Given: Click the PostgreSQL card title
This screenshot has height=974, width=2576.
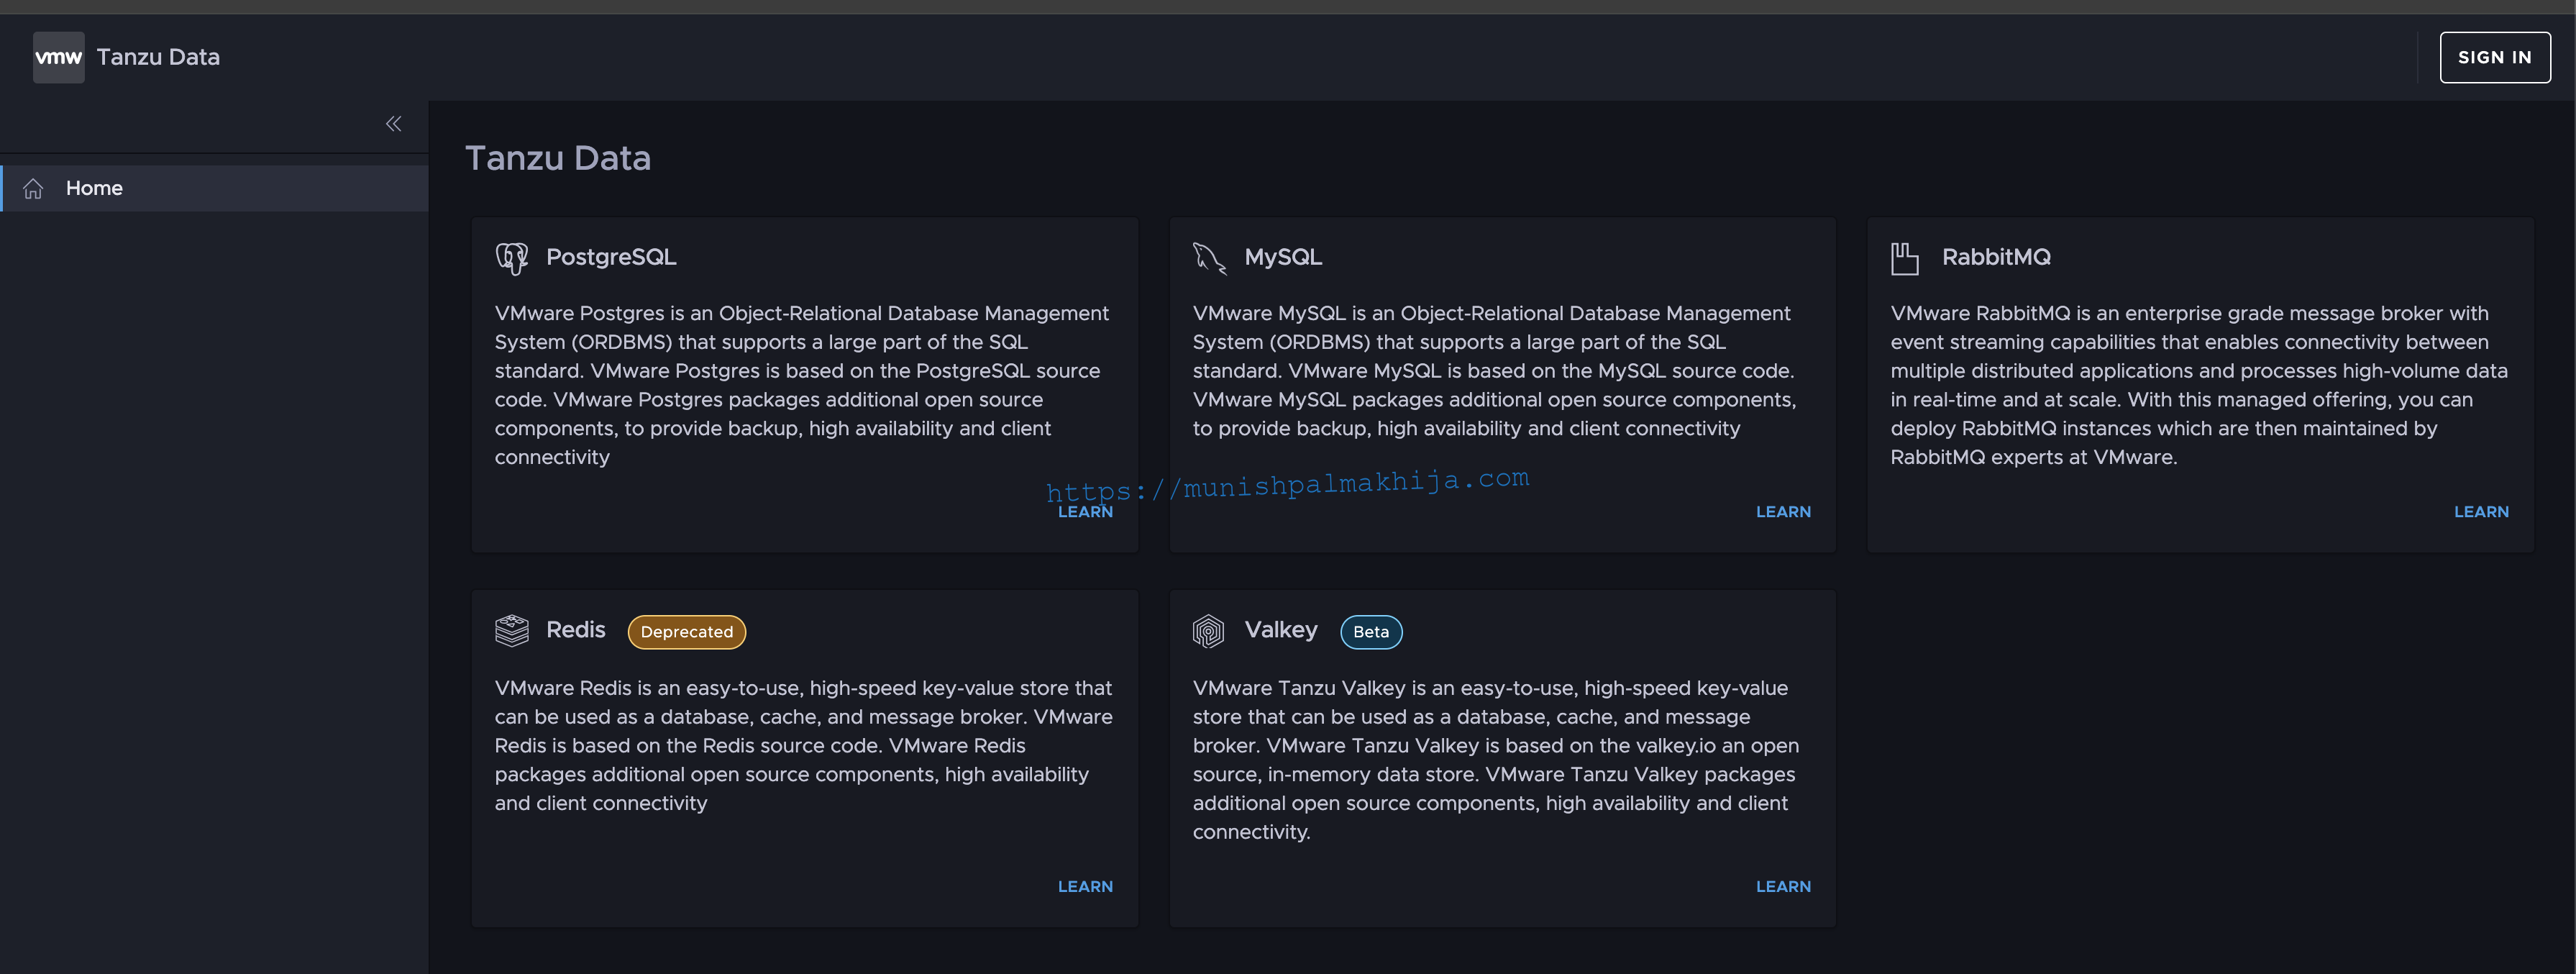Looking at the screenshot, I should (611, 257).
